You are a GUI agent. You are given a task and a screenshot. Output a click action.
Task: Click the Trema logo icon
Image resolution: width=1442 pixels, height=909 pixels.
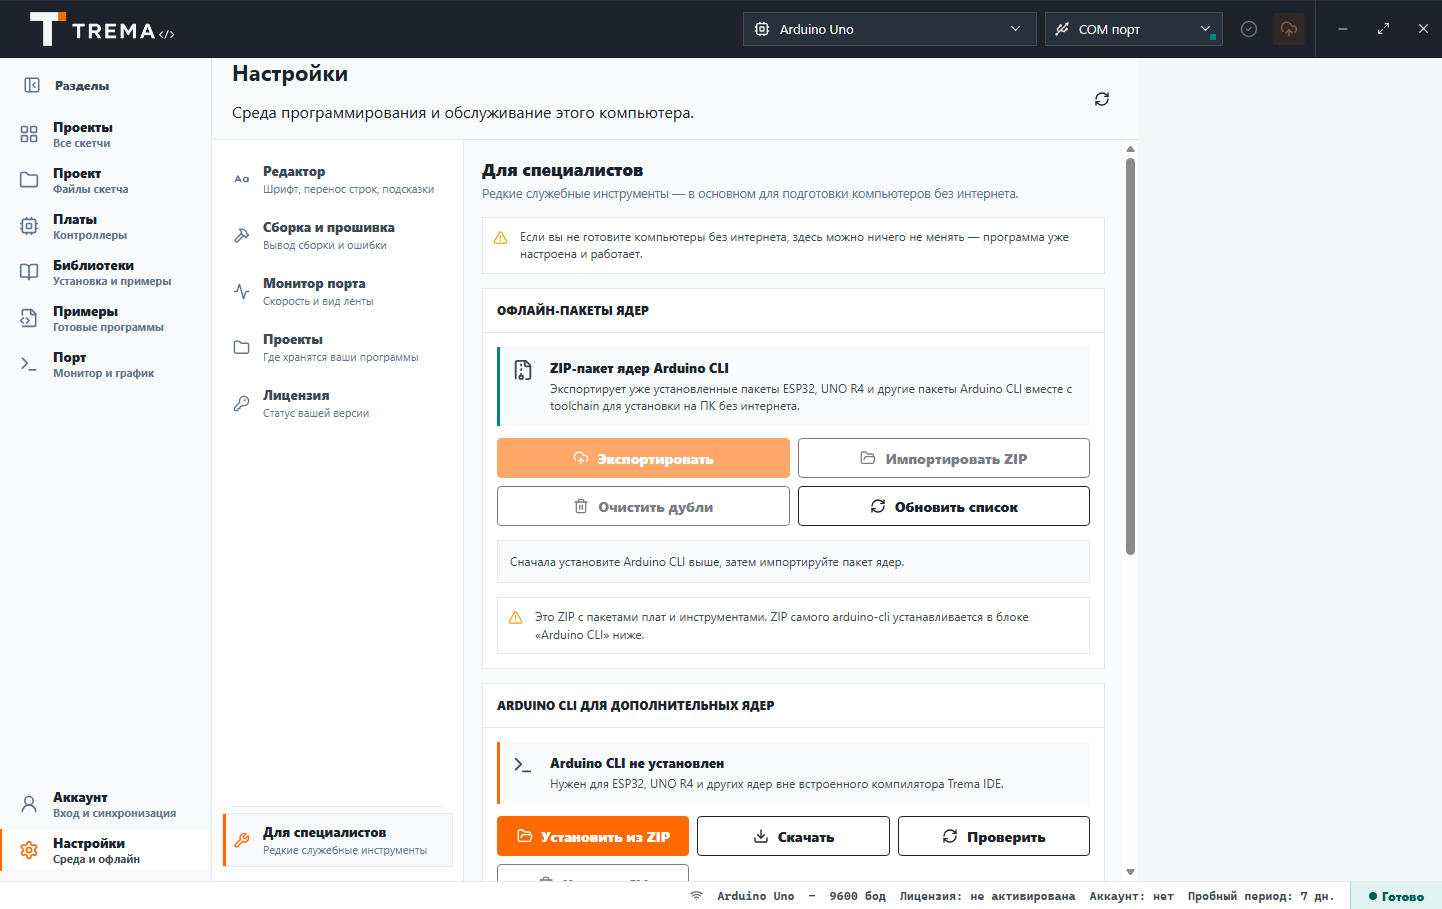point(47,29)
